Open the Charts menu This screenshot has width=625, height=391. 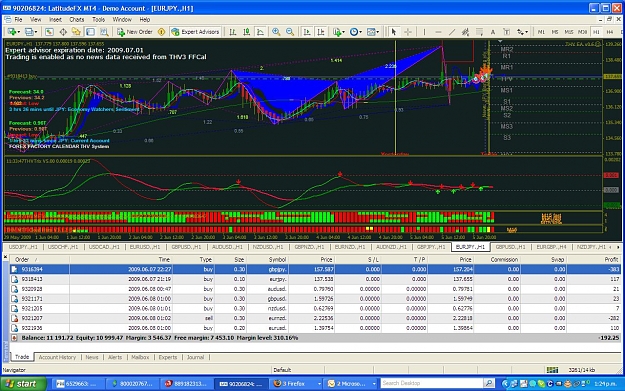[x=77, y=20]
